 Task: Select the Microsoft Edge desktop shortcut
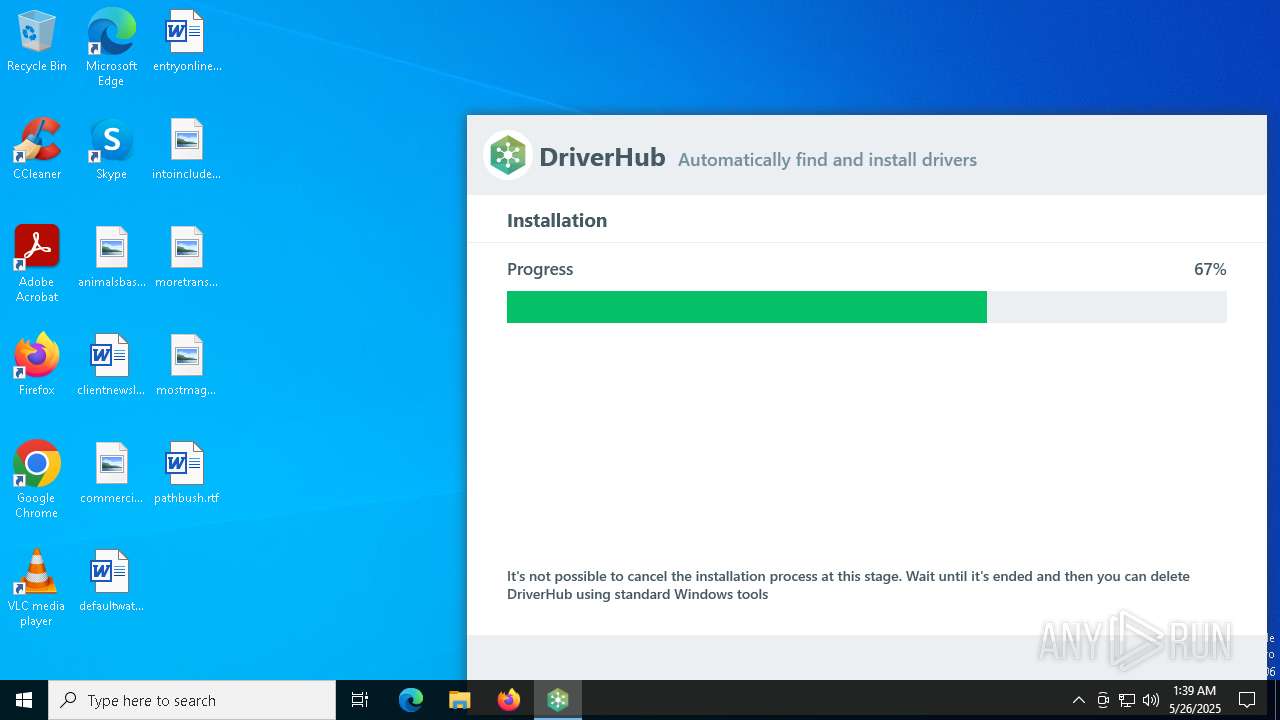click(x=111, y=48)
